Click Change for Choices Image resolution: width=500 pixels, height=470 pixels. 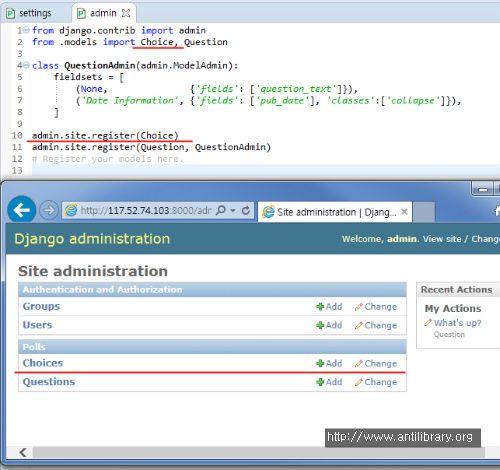376,363
